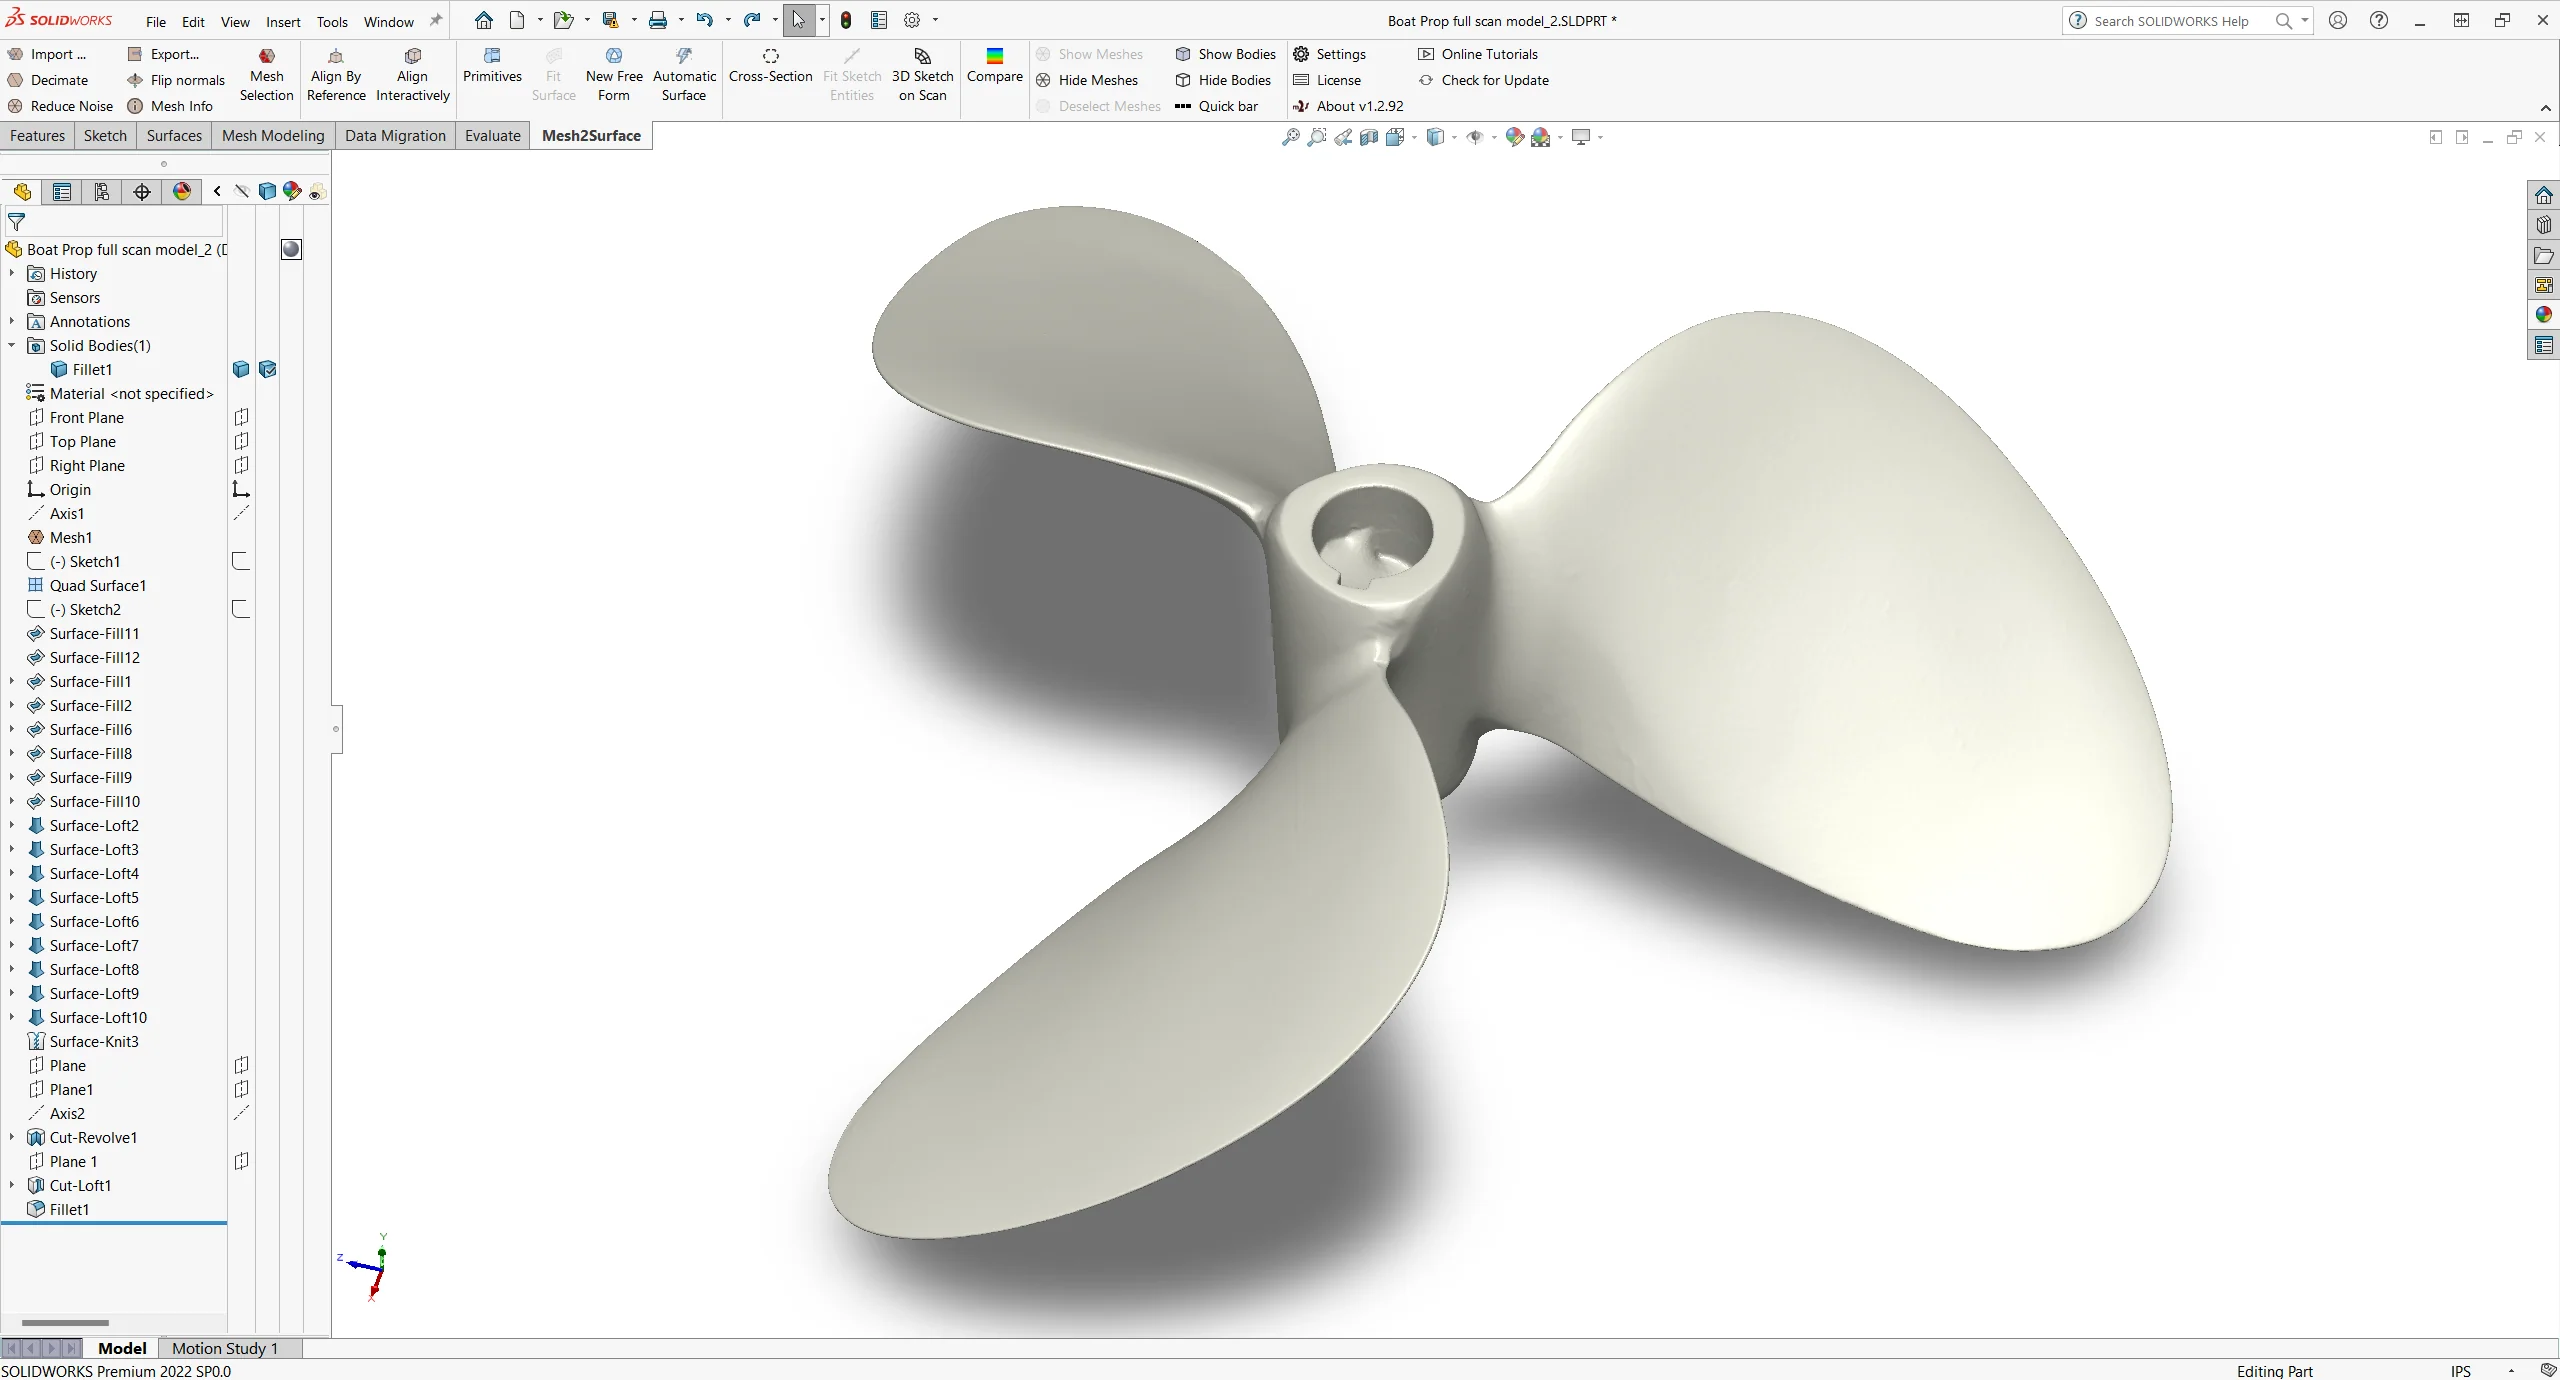
Task: Expand the Surface-Loft2 feature node
Action: click(x=14, y=824)
